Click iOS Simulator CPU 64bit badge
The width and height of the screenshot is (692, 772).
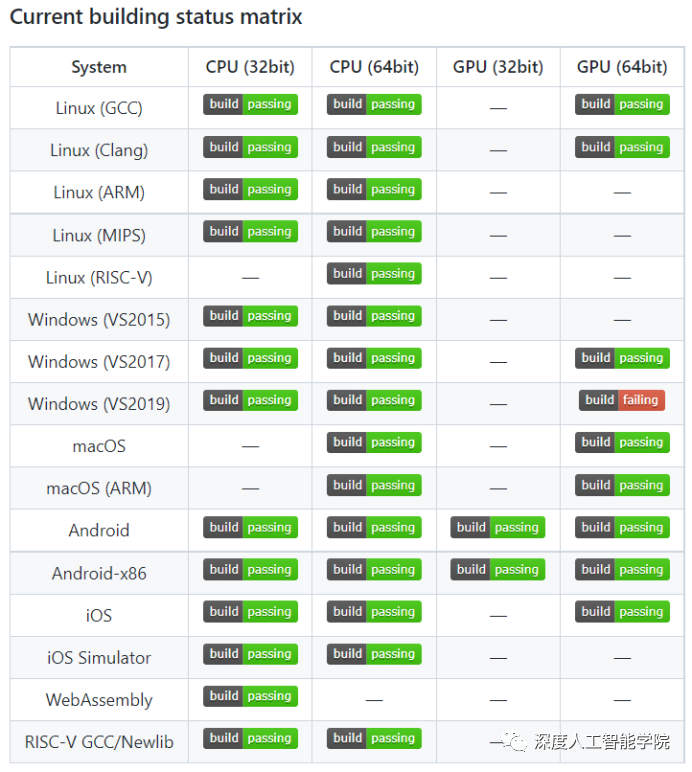(x=374, y=654)
